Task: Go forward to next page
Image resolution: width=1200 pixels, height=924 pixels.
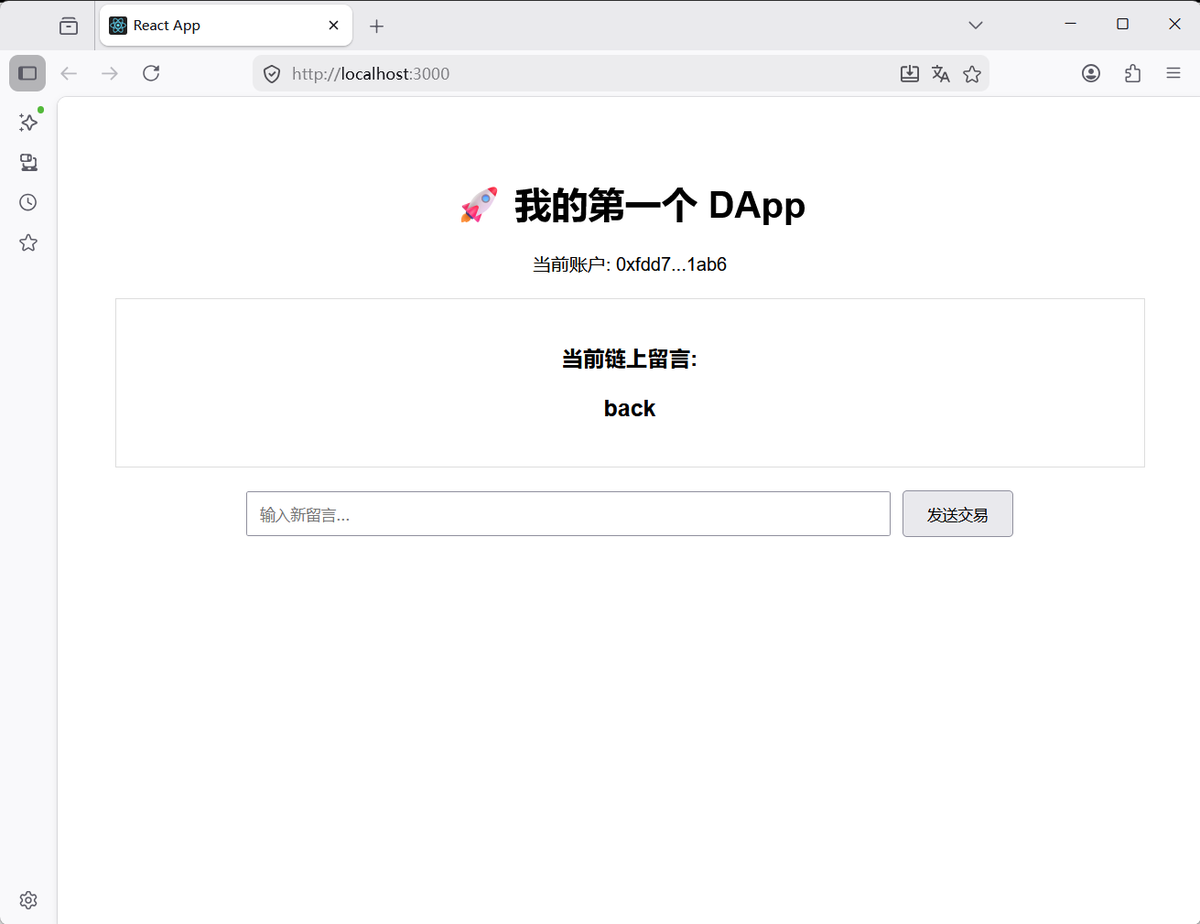Action: point(110,73)
